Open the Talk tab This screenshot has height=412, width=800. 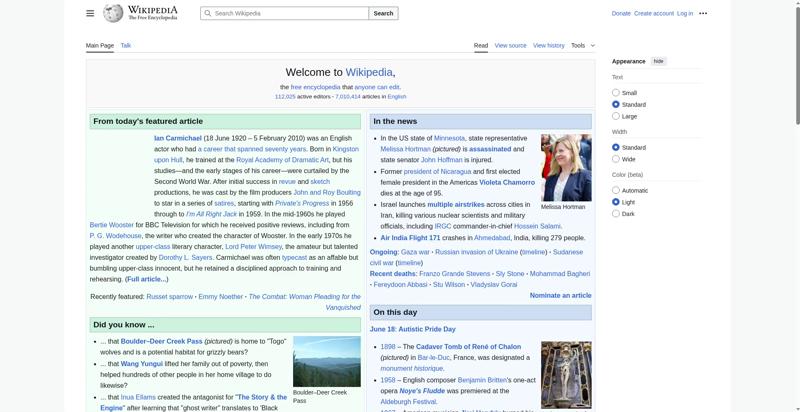(x=126, y=45)
